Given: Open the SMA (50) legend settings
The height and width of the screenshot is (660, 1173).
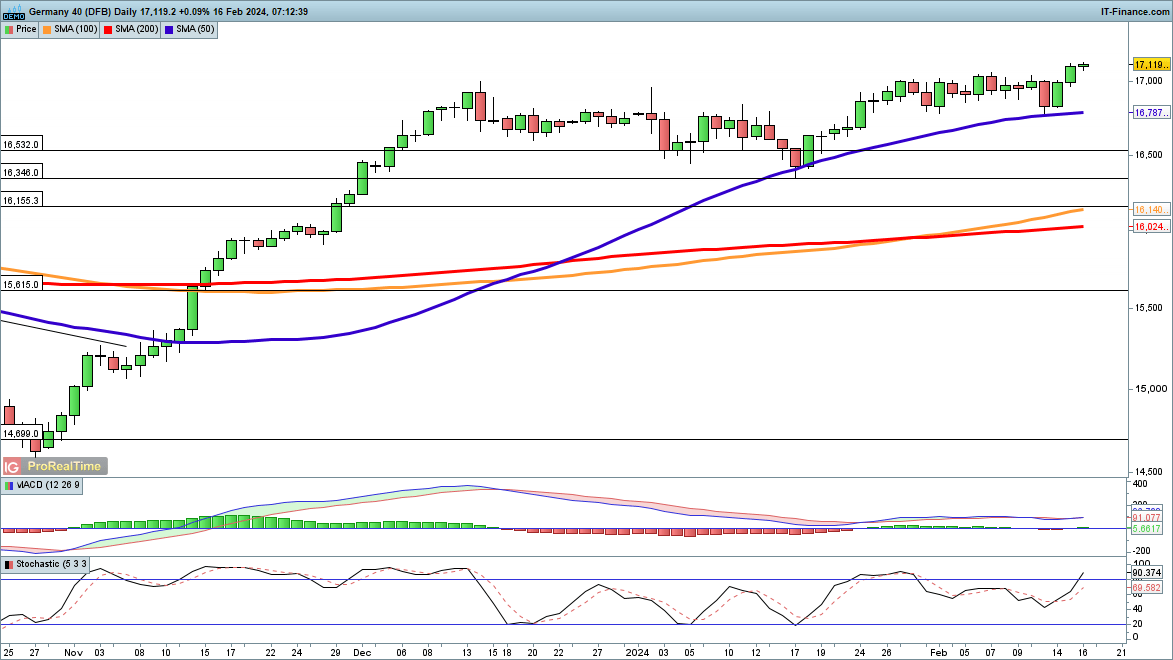Looking at the screenshot, I should [x=190, y=29].
